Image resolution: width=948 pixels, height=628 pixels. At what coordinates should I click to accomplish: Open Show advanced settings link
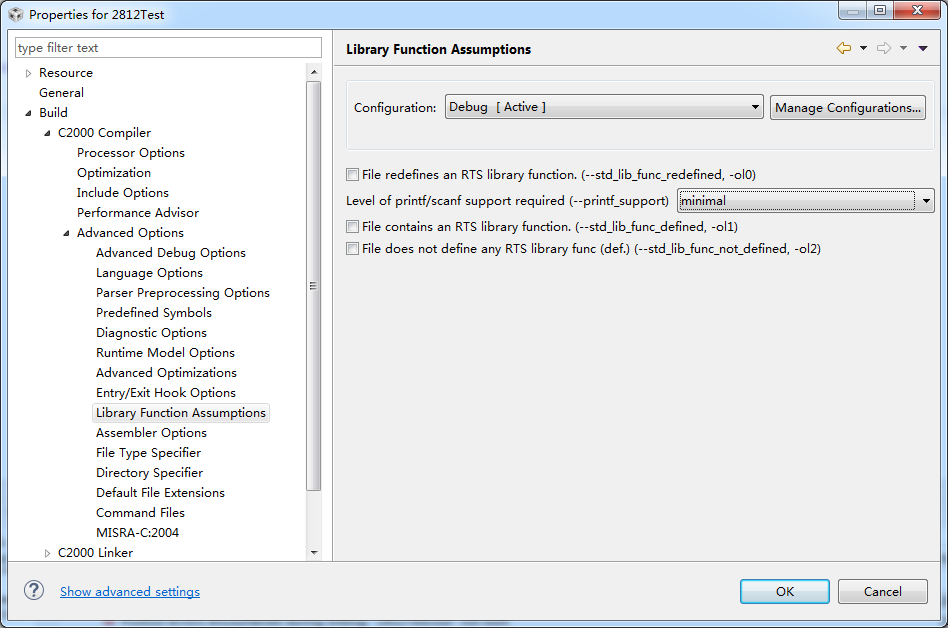point(130,592)
